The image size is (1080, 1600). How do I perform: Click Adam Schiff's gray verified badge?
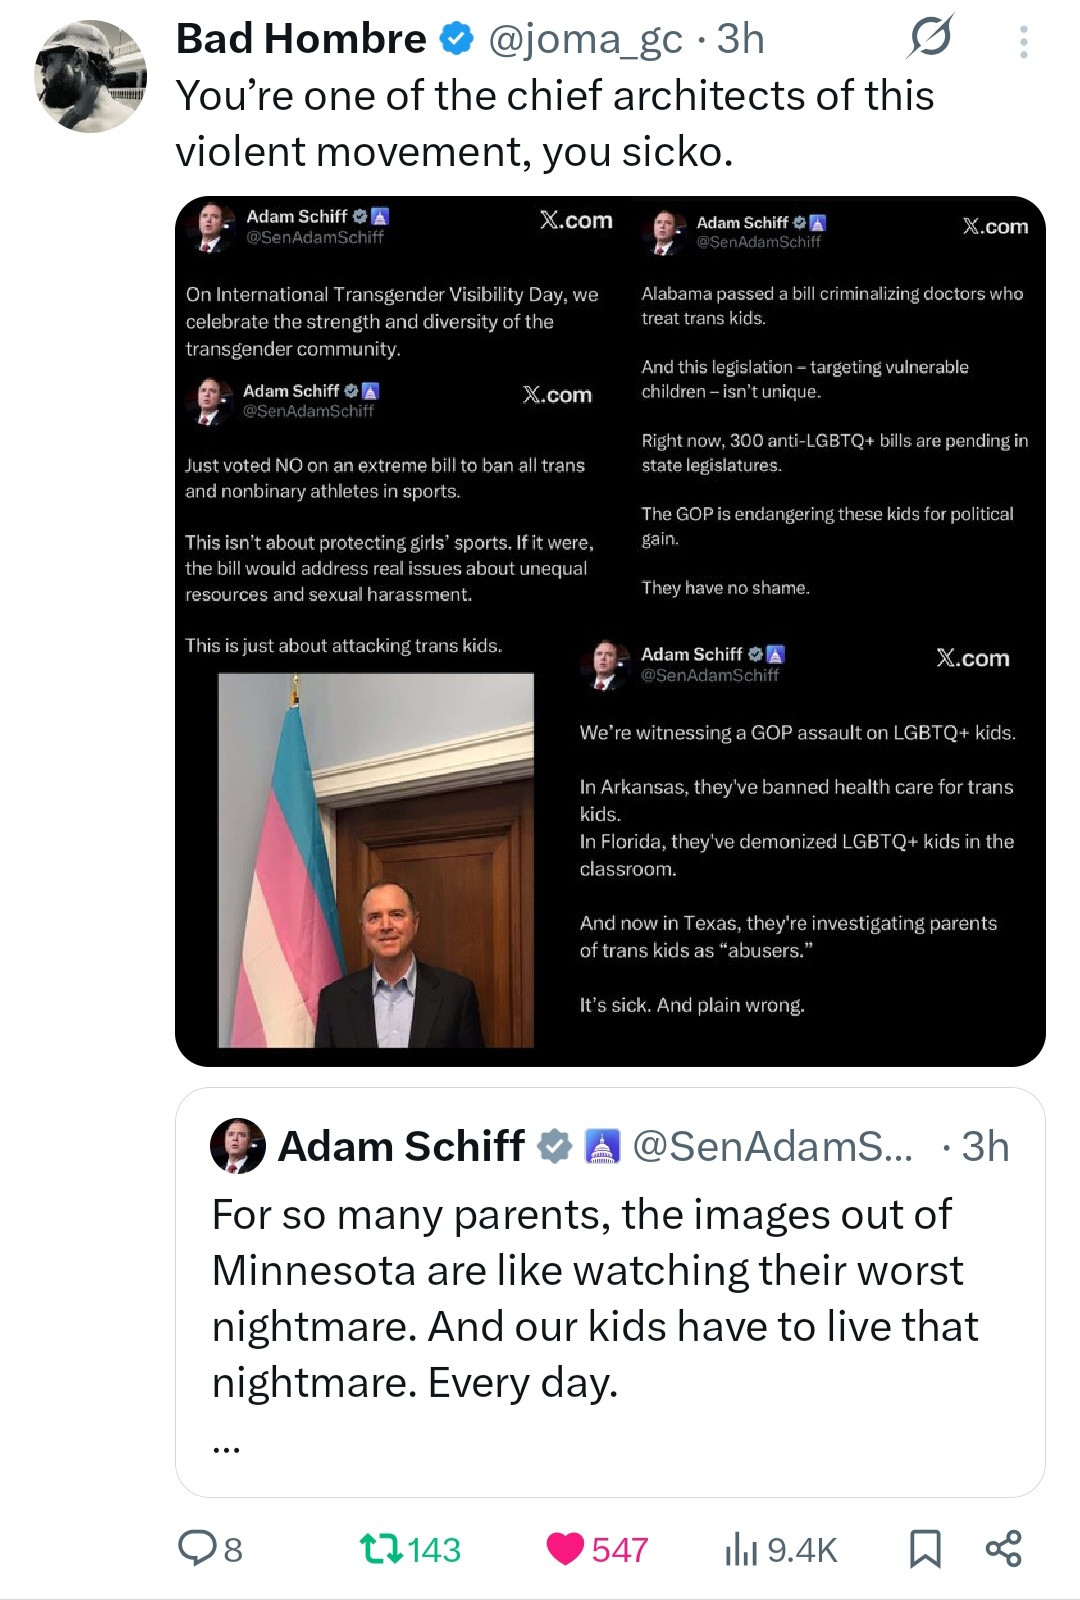point(555,1146)
